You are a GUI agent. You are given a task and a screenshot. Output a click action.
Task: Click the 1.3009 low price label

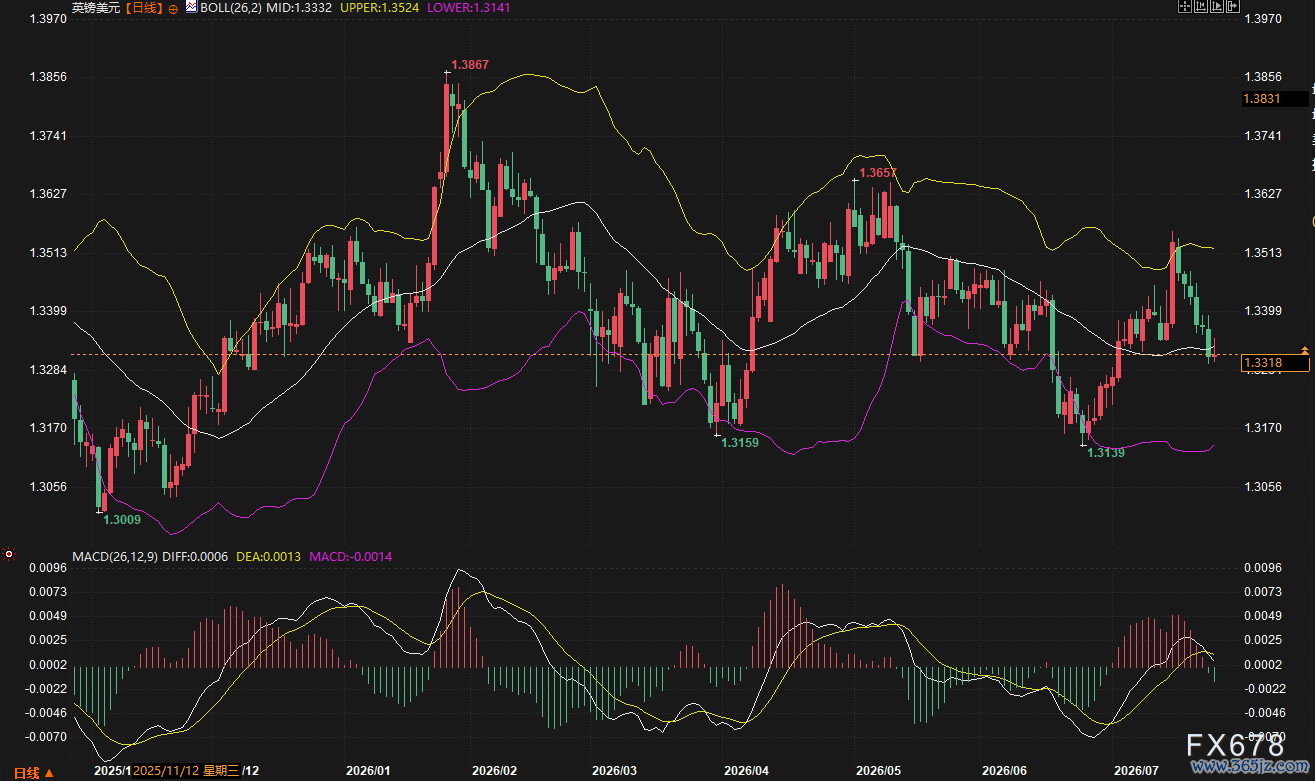point(122,519)
